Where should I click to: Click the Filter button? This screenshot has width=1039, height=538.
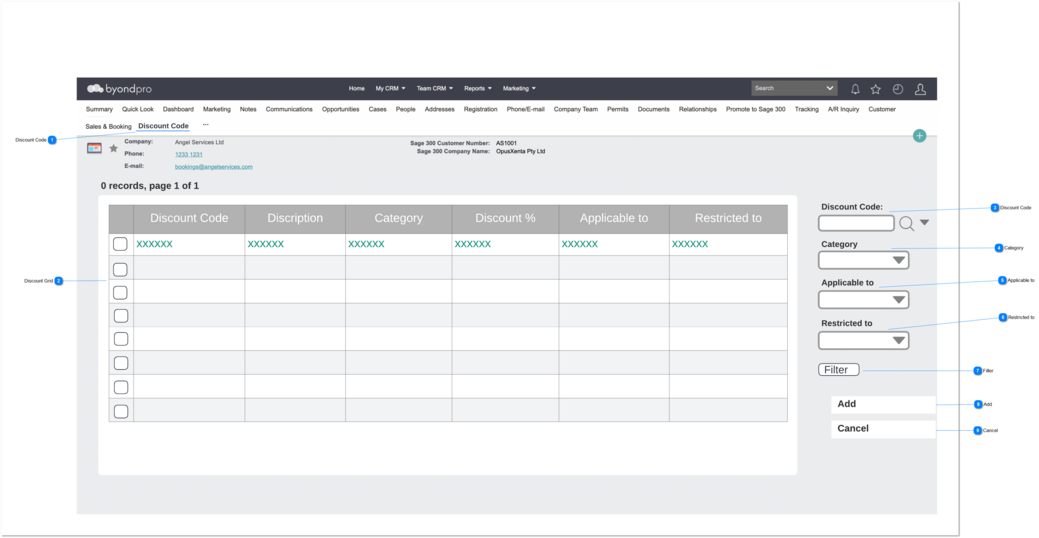tap(839, 370)
